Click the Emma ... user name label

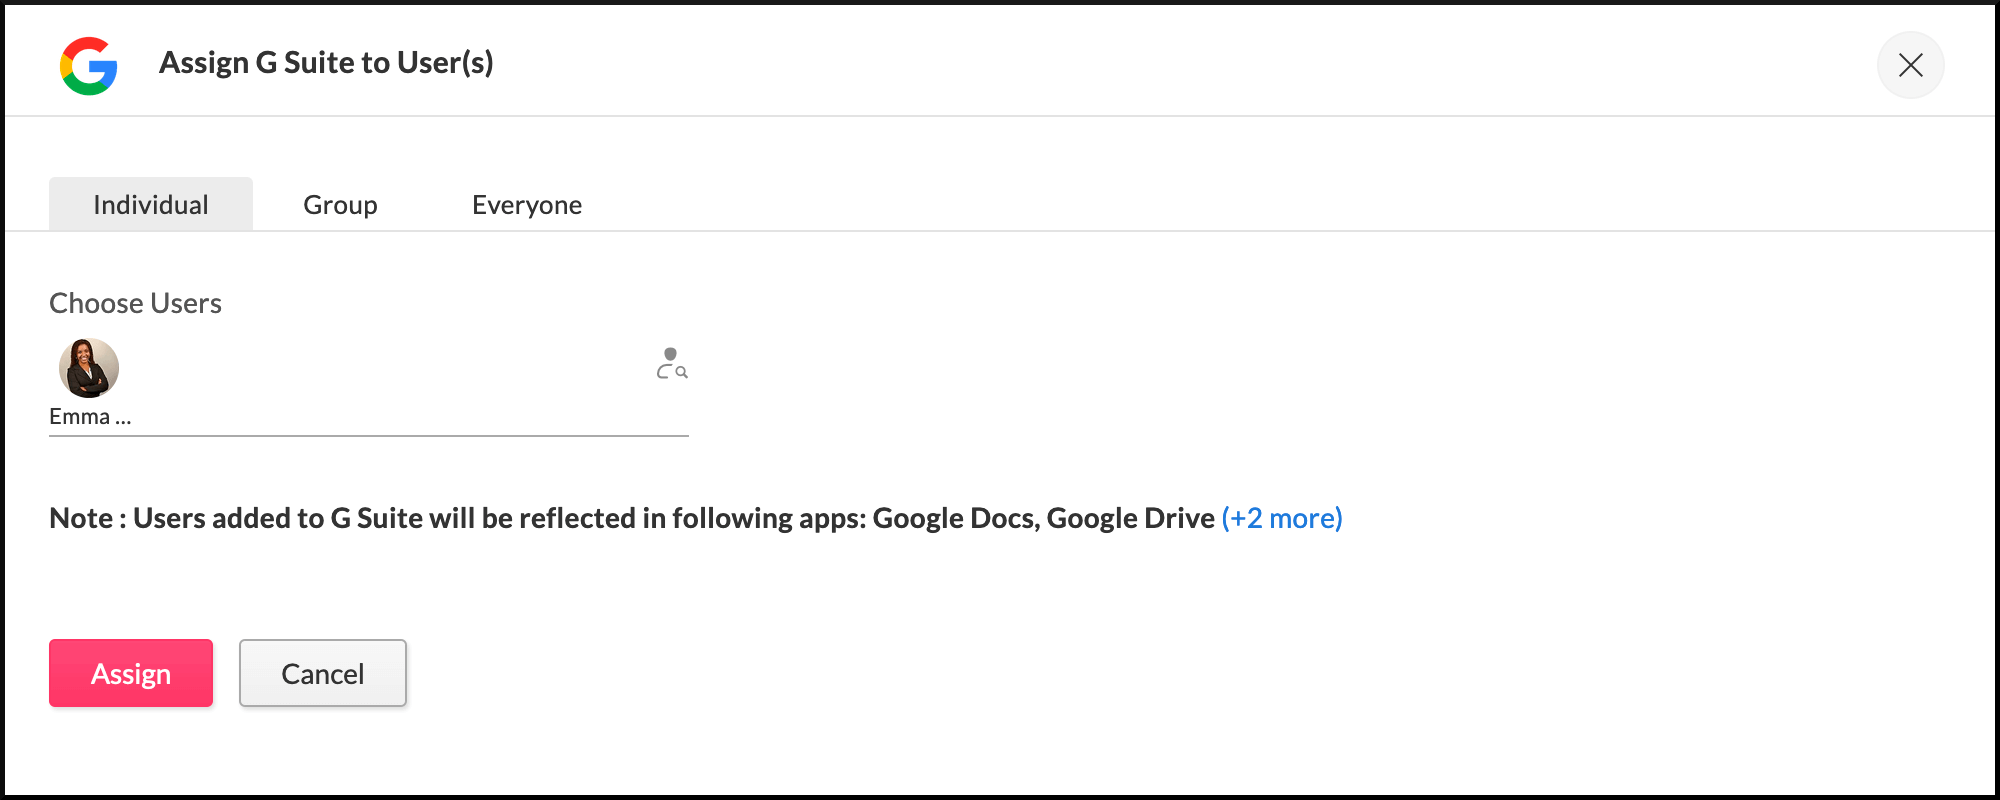tap(90, 416)
